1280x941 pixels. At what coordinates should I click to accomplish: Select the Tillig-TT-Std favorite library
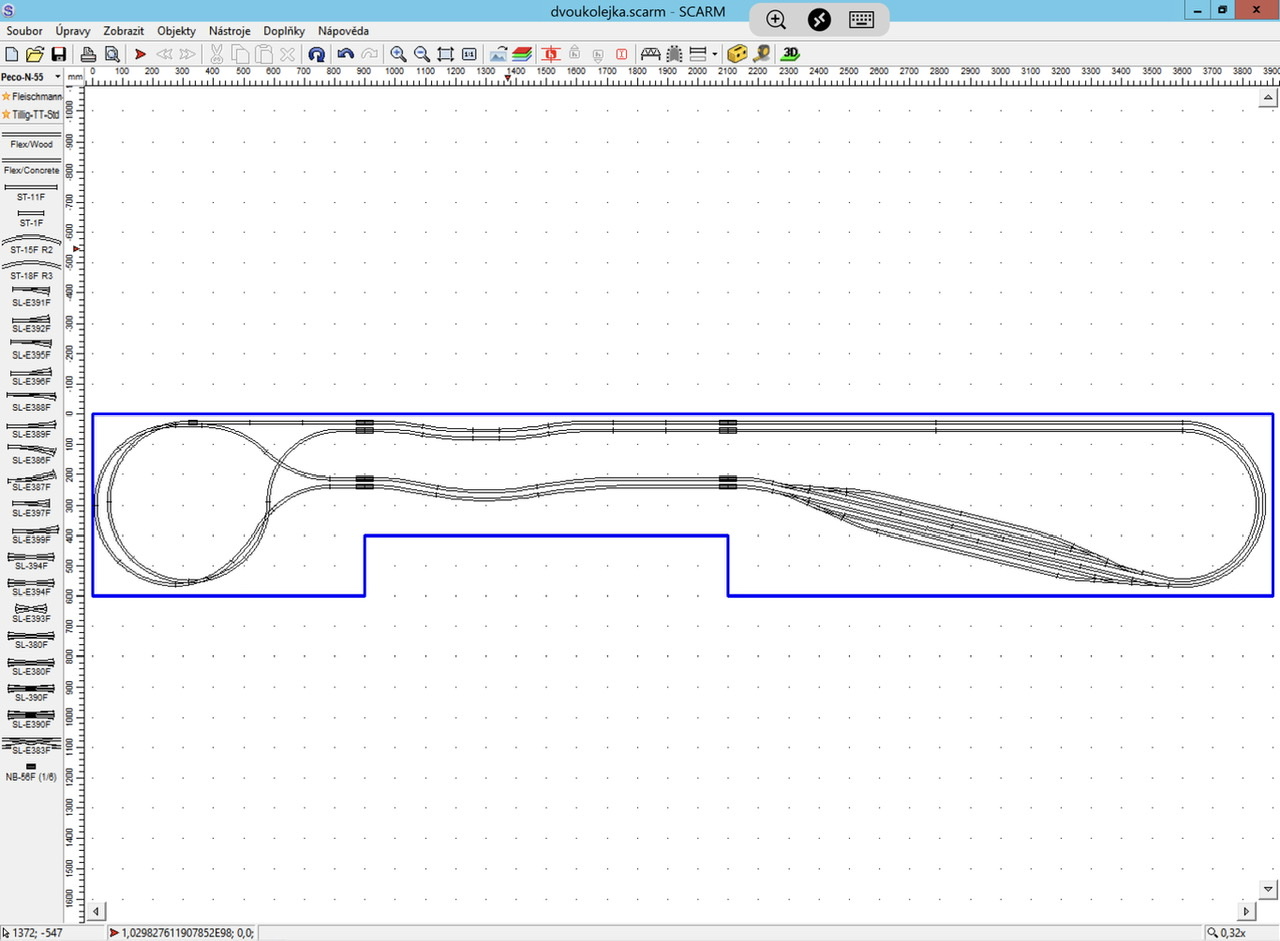coord(31,114)
